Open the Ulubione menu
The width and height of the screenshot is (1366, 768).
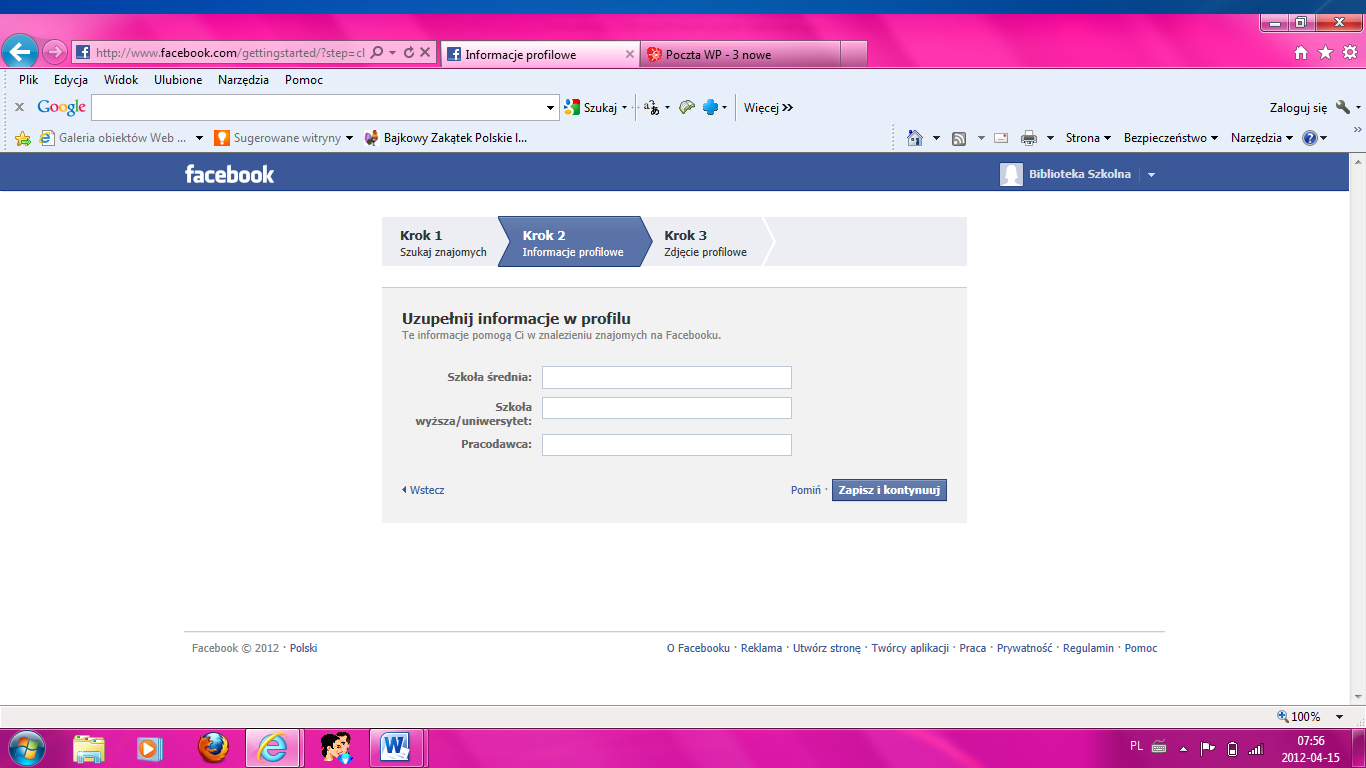[x=178, y=80]
